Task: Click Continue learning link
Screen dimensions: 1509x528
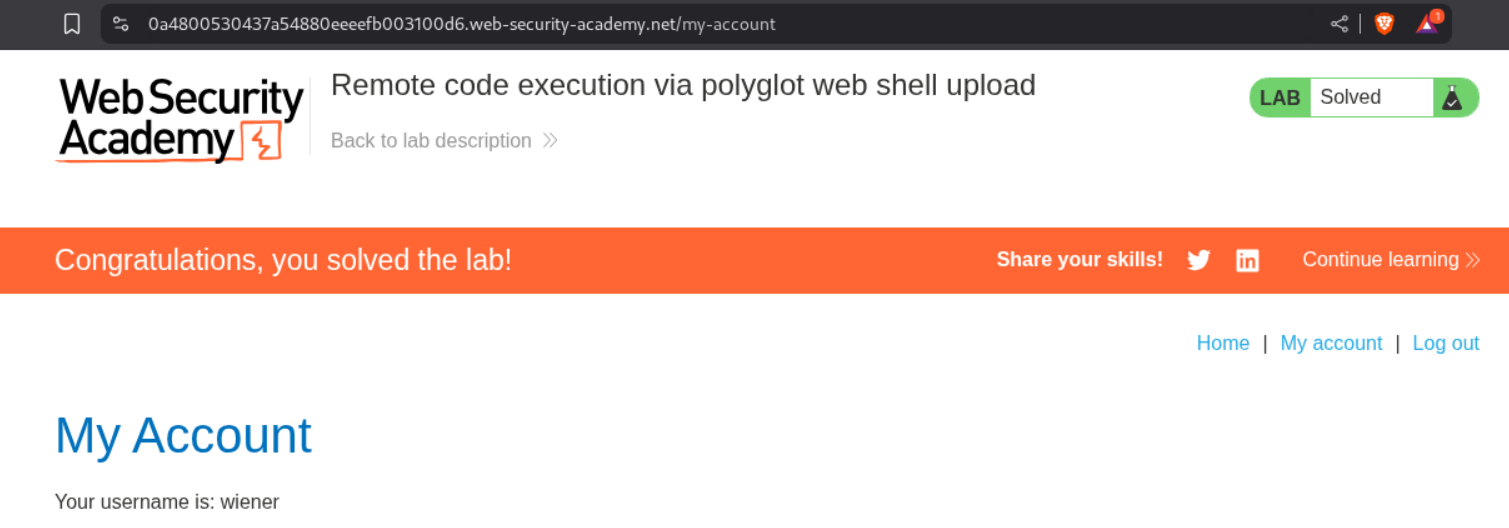Action: 1380,260
